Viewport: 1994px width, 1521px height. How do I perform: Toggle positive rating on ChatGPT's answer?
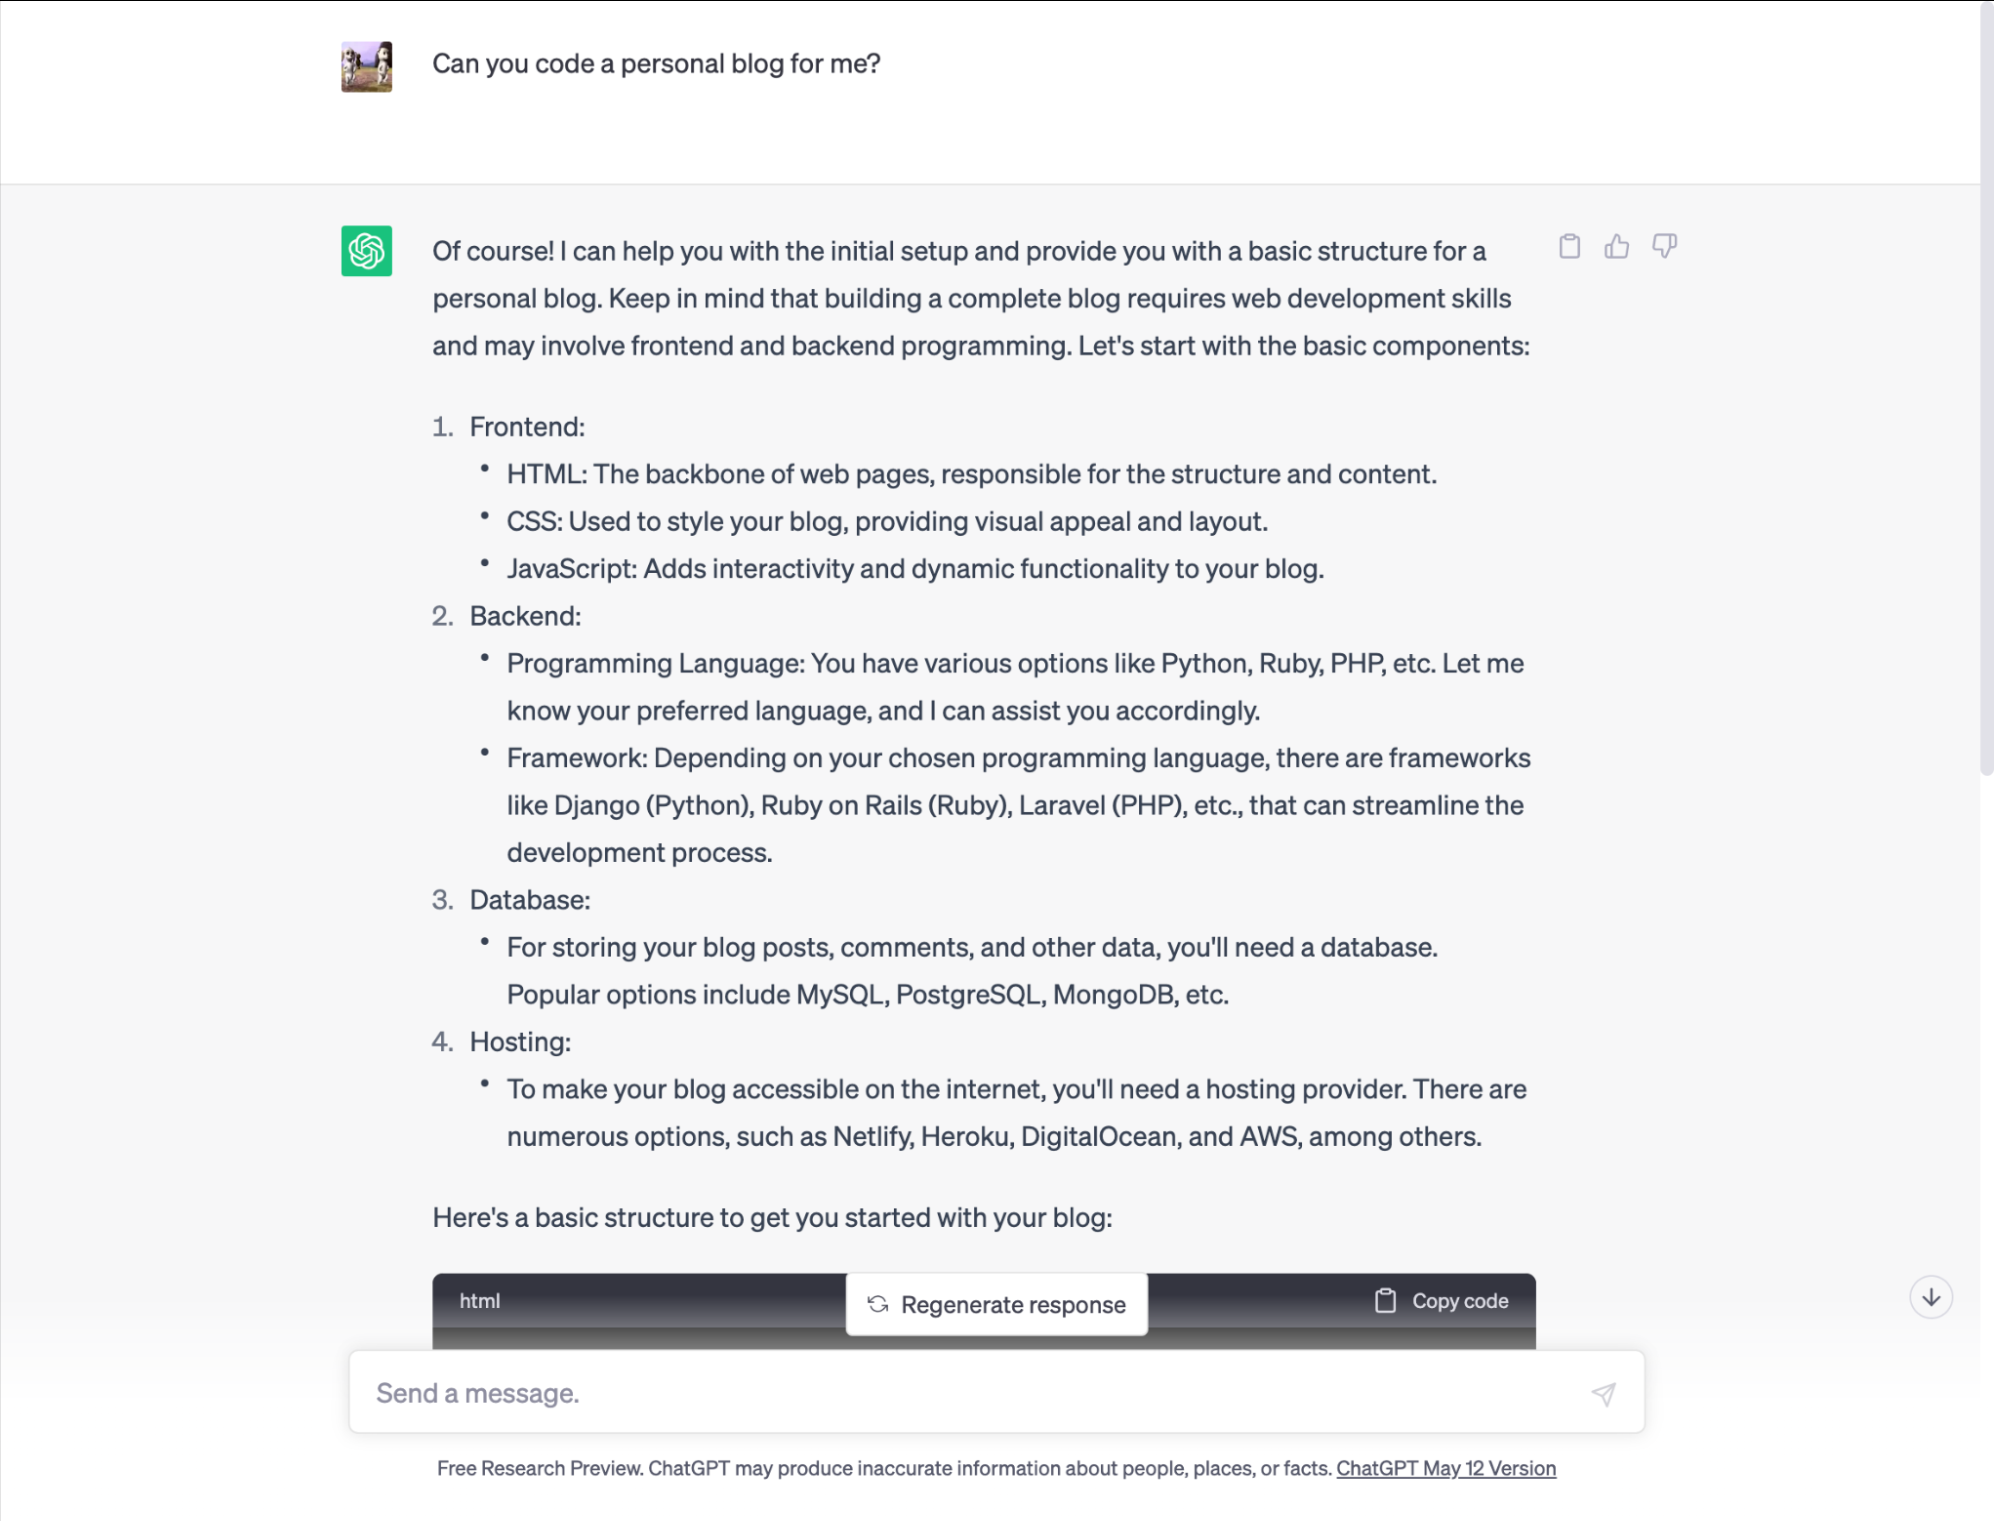(1616, 246)
